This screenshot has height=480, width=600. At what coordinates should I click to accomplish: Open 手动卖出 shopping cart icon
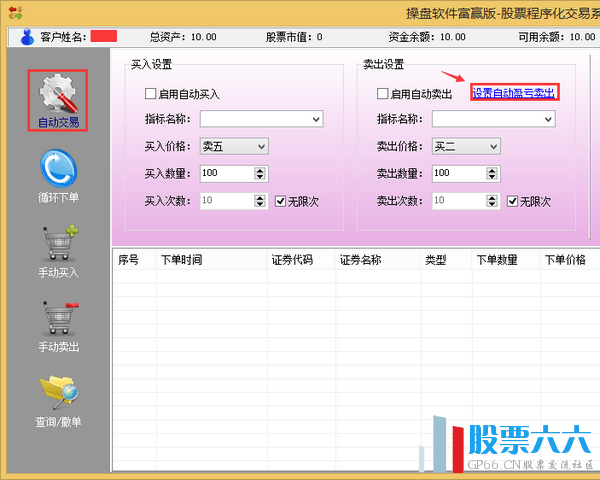click(x=58, y=319)
